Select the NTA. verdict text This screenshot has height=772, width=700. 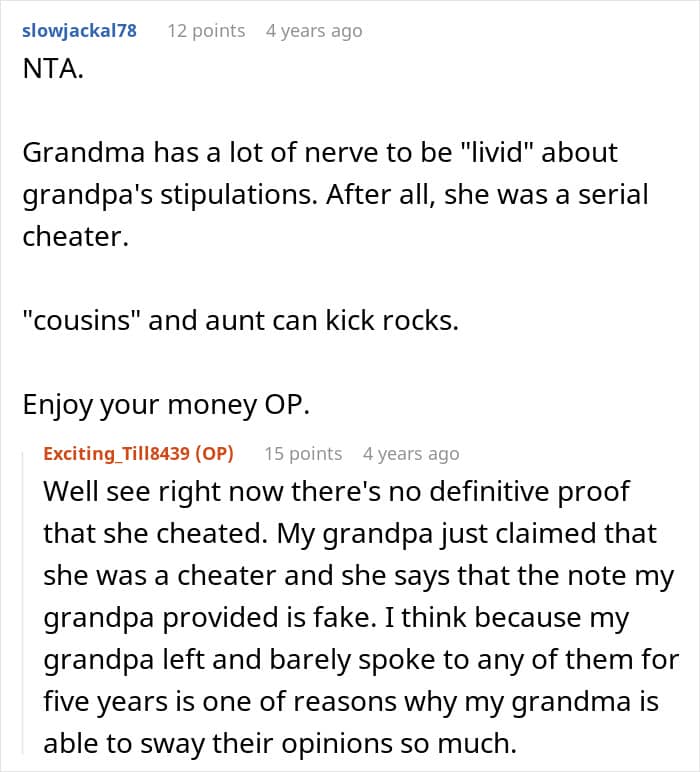coord(53,68)
